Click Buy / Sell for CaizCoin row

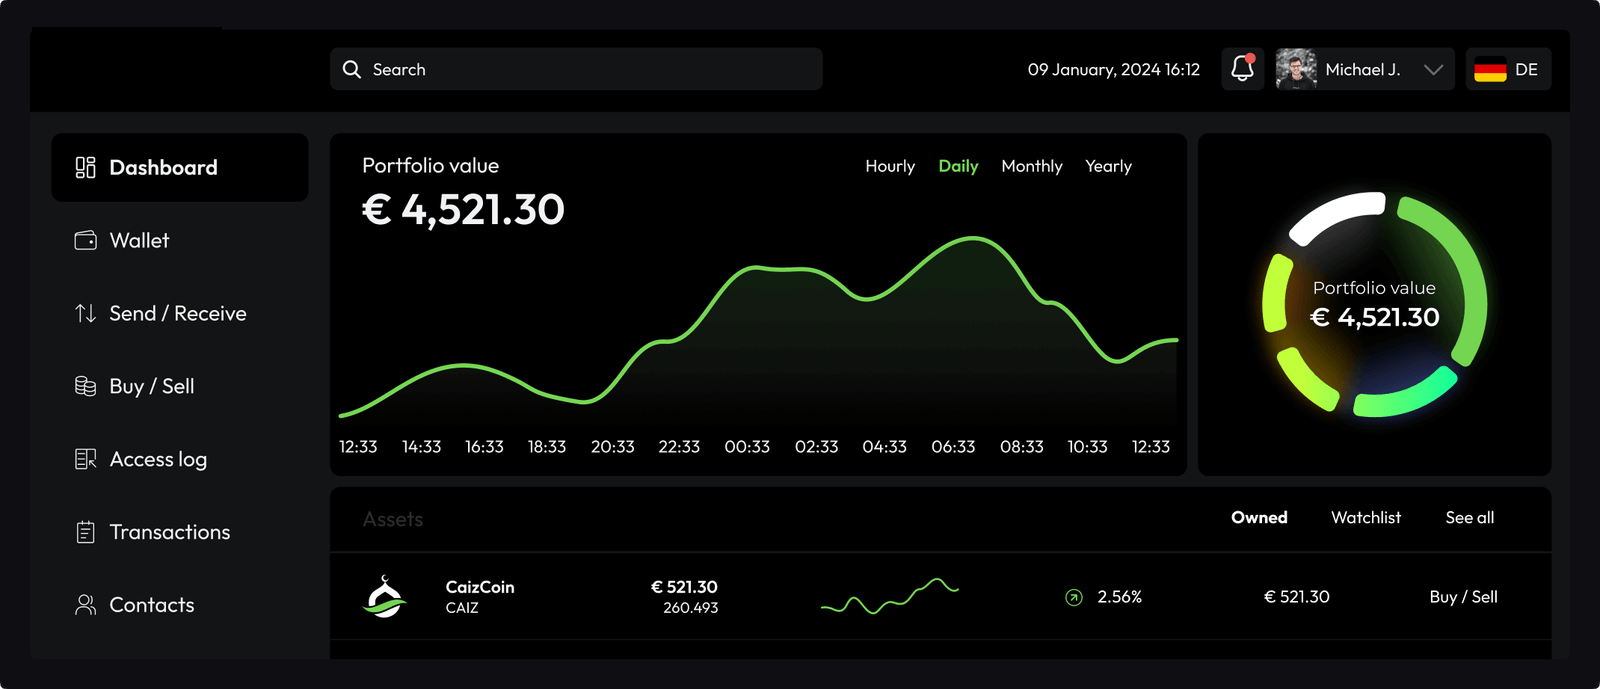1463,597
